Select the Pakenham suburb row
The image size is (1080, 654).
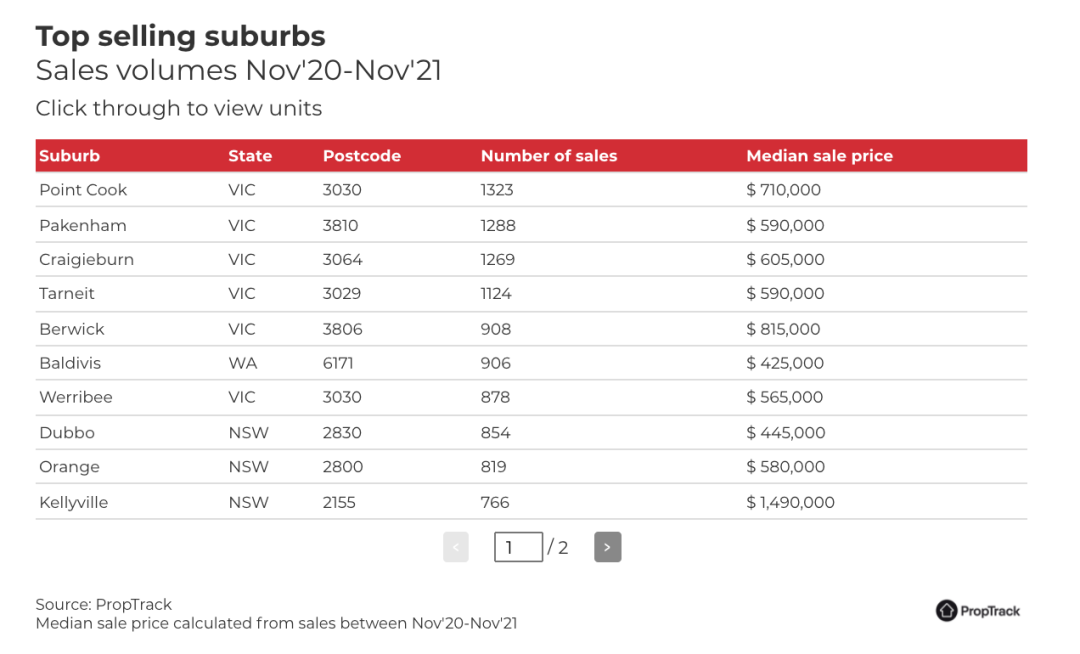click(531, 225)
